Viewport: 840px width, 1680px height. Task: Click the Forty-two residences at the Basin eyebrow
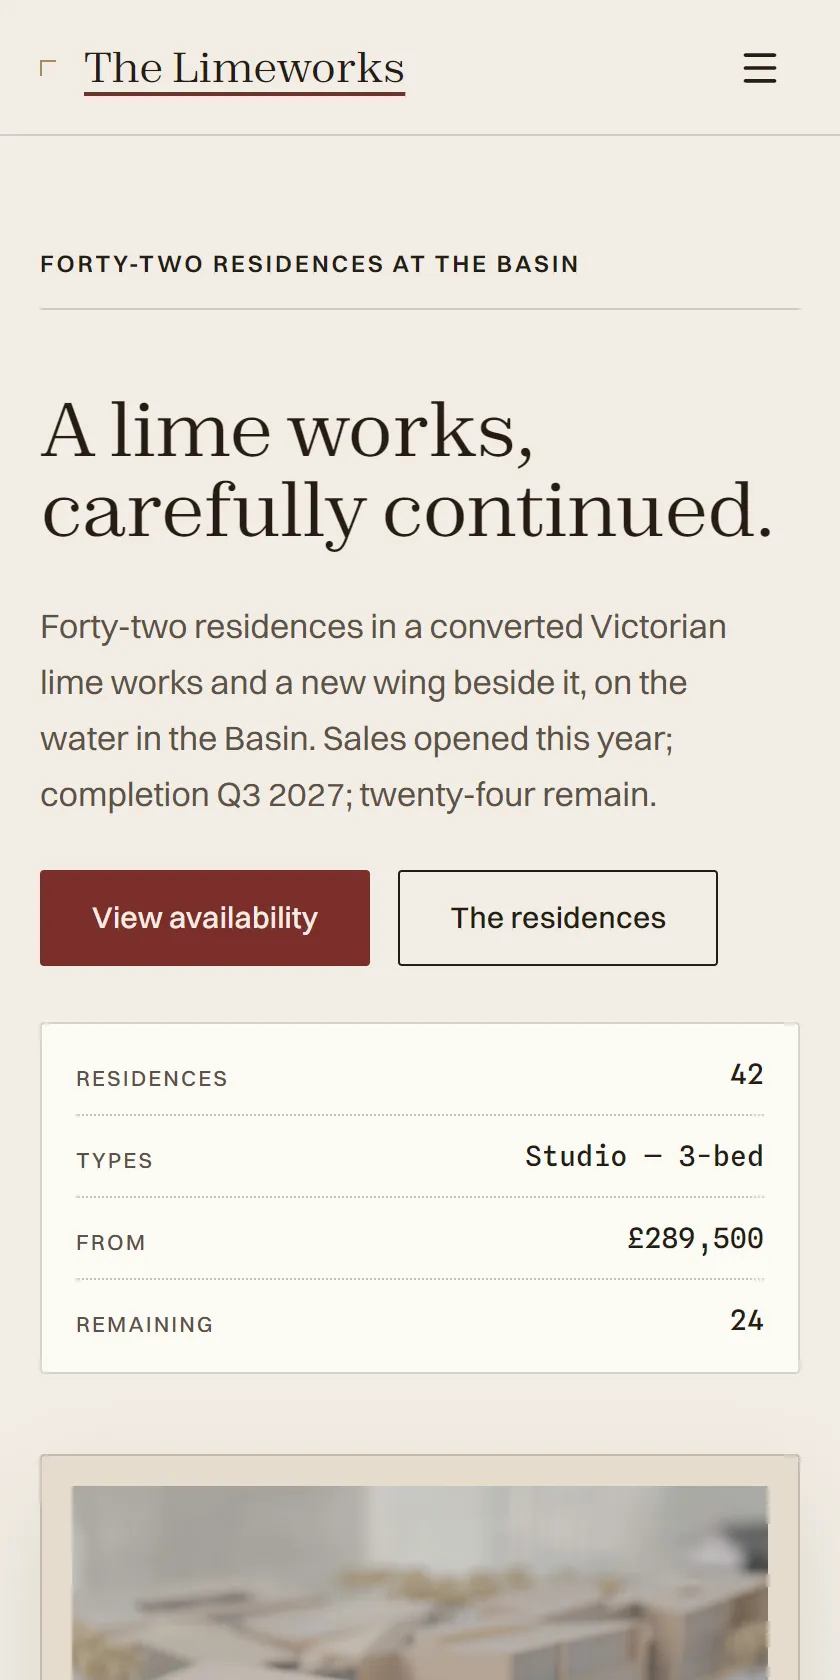[x=309, y=264]
